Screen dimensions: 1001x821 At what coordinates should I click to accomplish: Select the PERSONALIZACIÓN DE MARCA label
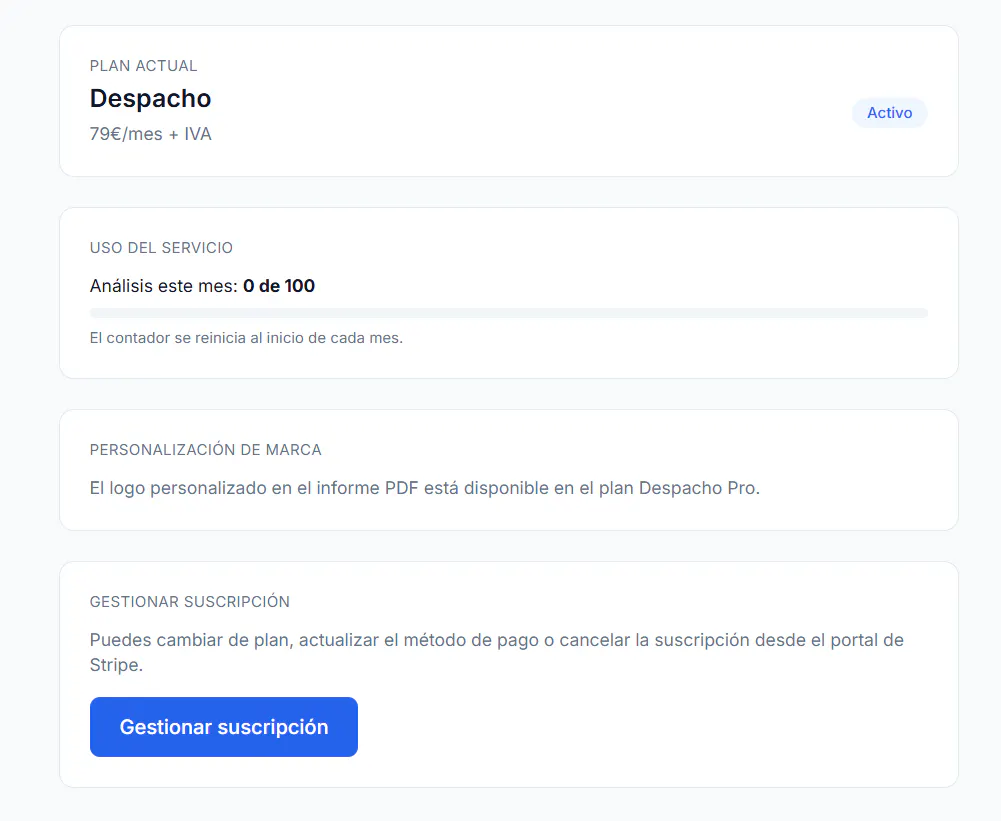206,449
